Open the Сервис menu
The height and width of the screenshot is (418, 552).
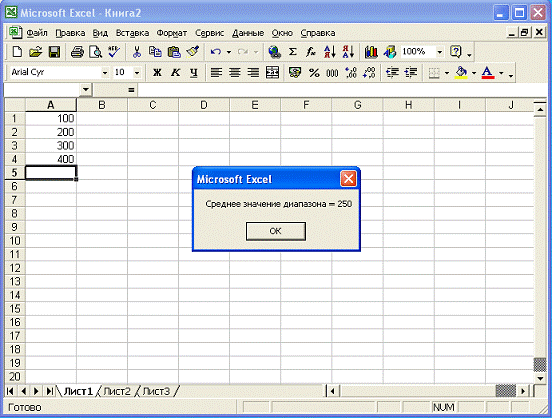[x=209, y=33]
